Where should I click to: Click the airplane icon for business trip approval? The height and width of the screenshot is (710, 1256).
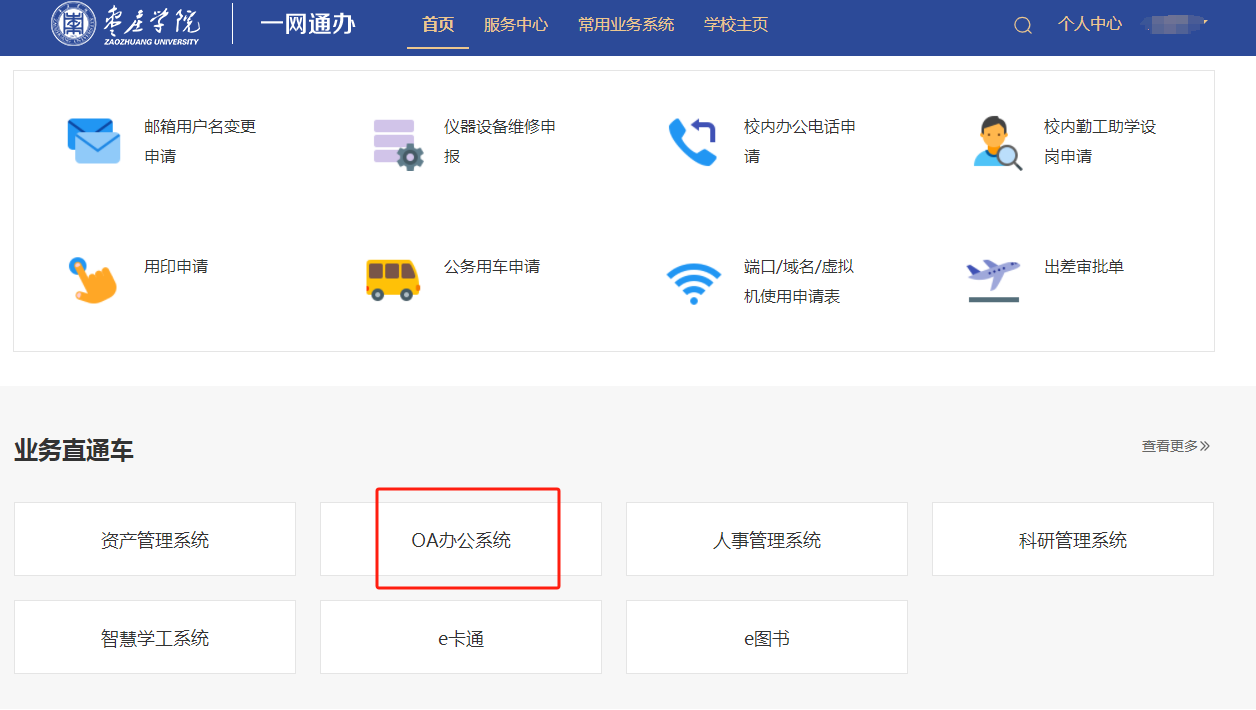[993, 280]
